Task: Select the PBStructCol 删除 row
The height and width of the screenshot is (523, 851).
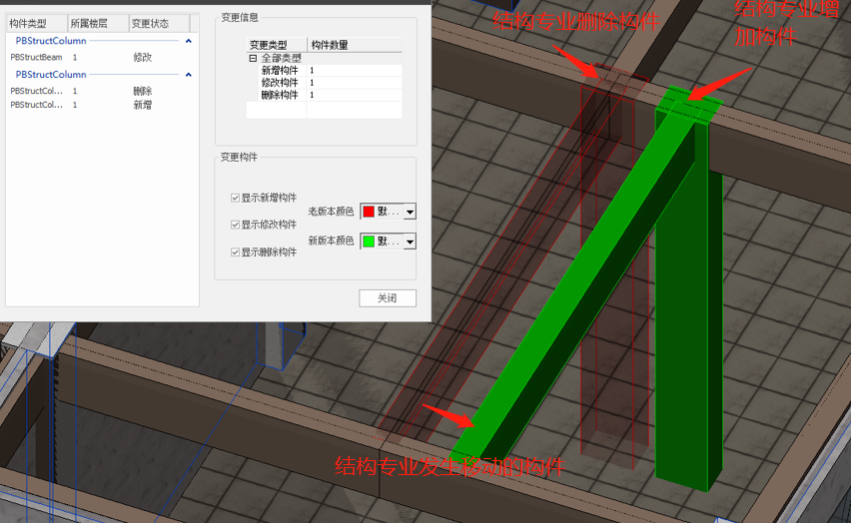Action: click(x=101, y=91)
